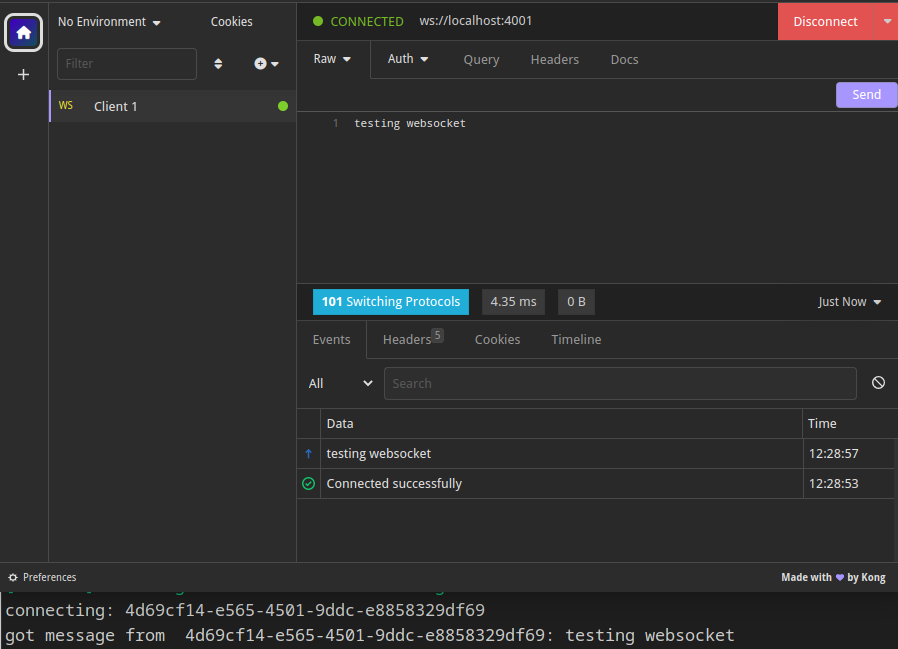The width and height of the screenshot is (898, 649).
Task: Open the Raw message format dropdown
Action: [x=332, y=59]
